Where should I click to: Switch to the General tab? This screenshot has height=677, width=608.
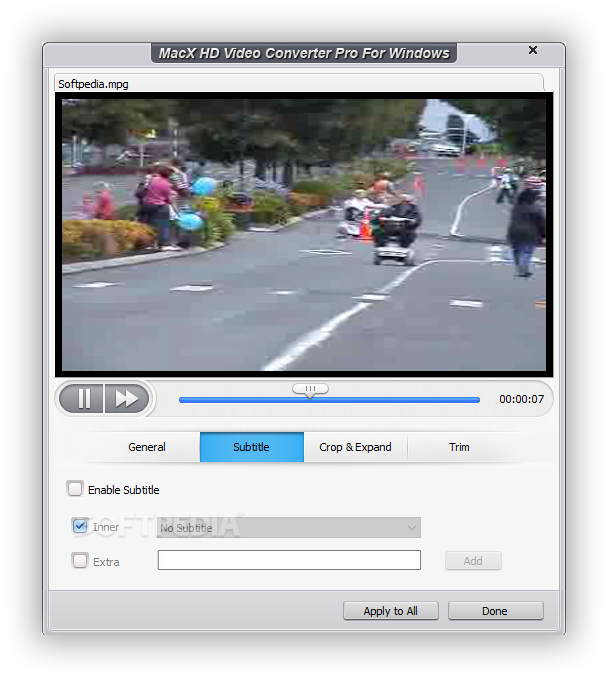[147, 447]
